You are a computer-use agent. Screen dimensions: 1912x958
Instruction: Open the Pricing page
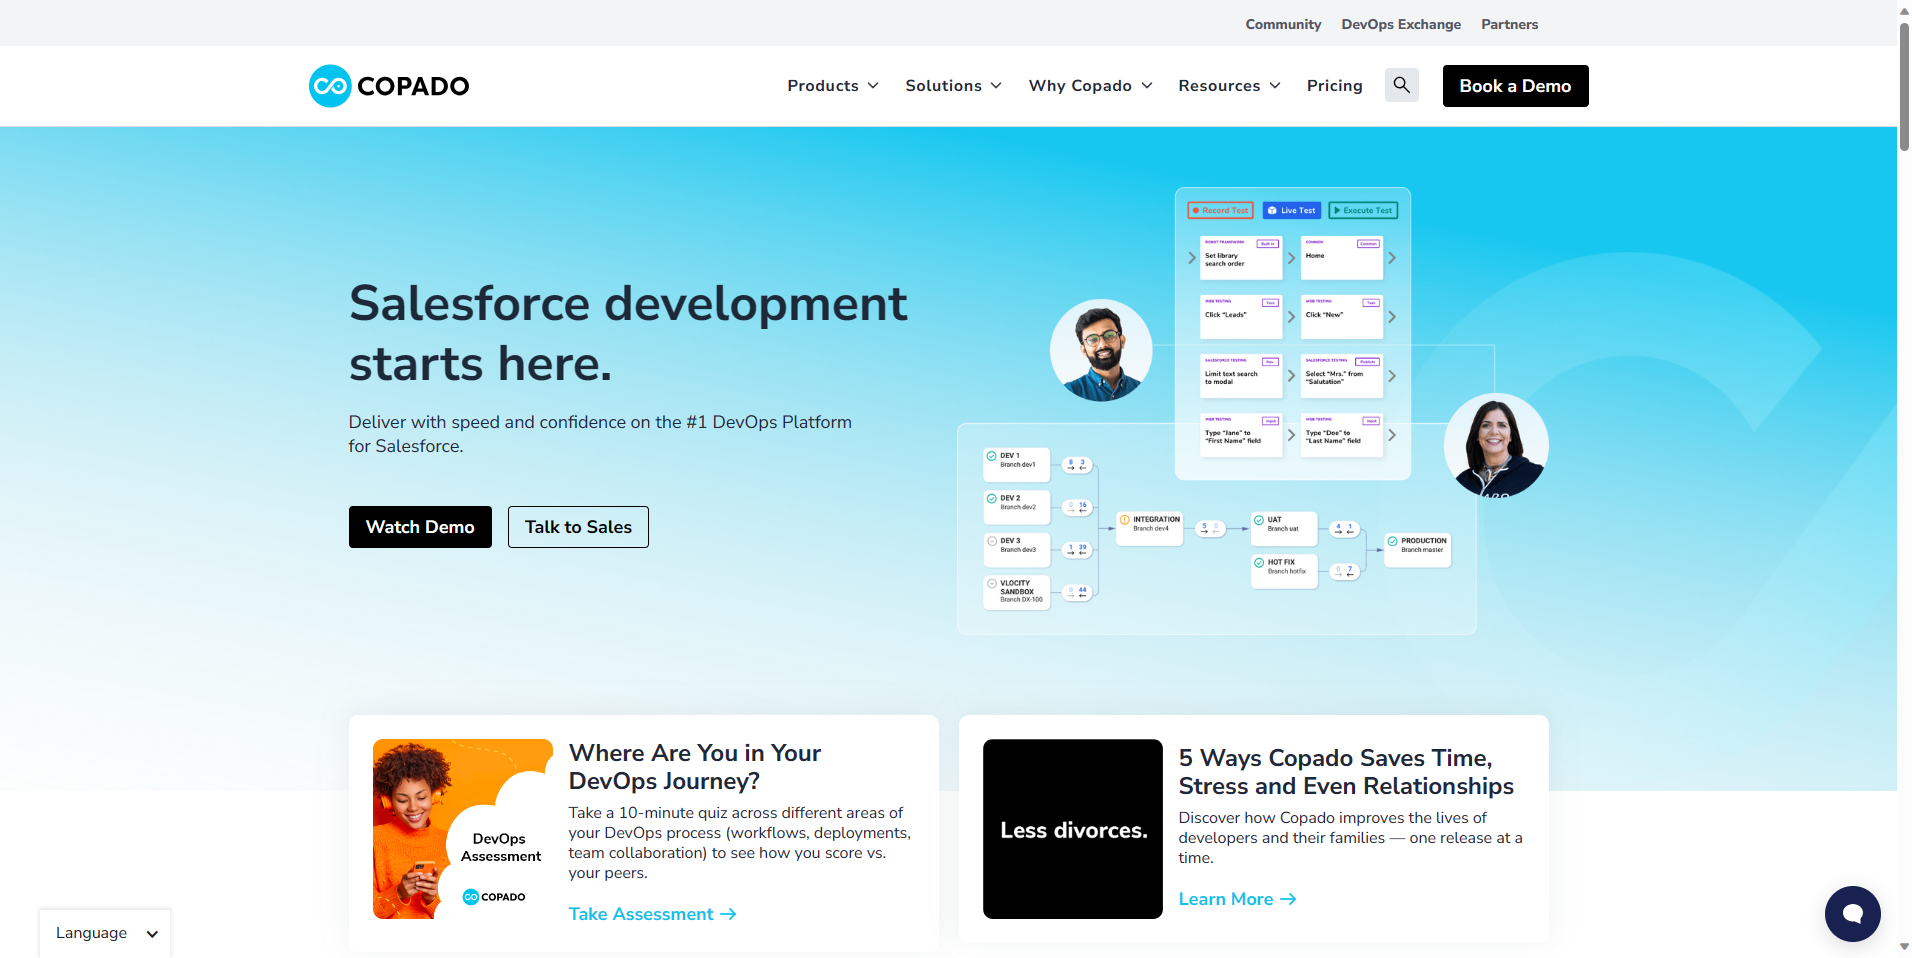tap(1334, 86)
